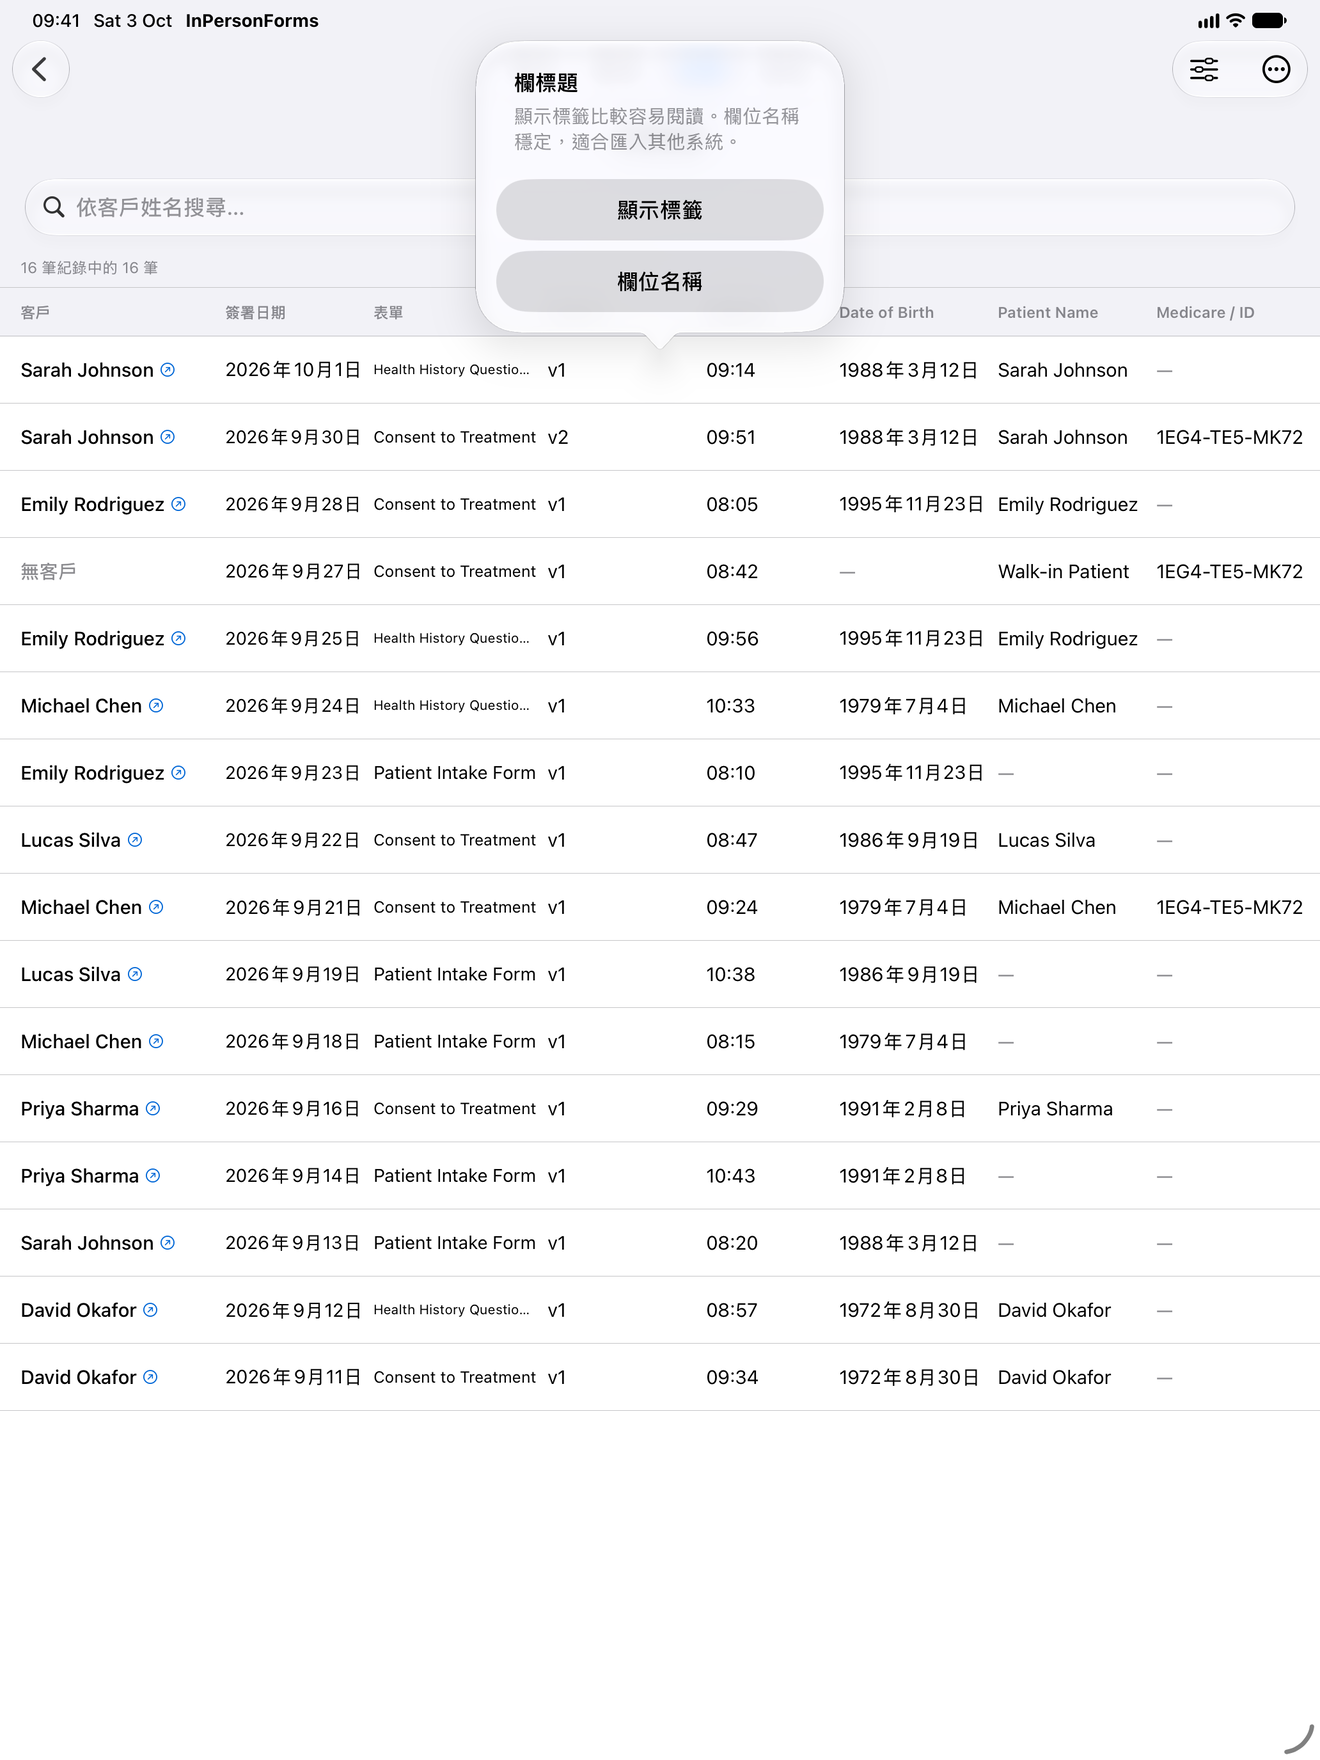Open client link icon for Priya Sharma, 9月16日 row

[x=153, y=1108]
